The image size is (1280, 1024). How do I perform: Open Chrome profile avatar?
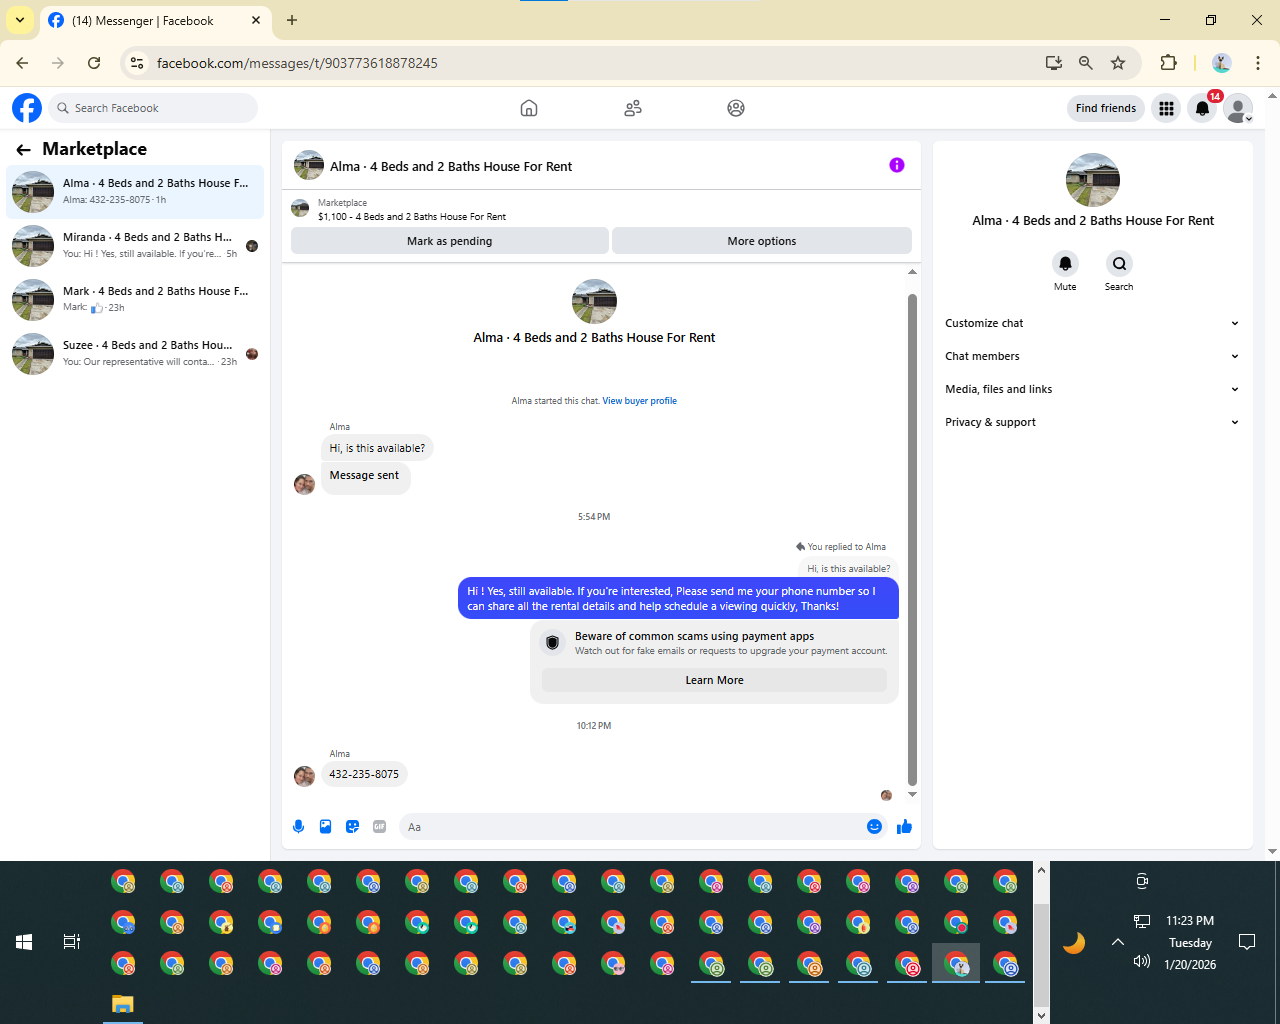1221,63
